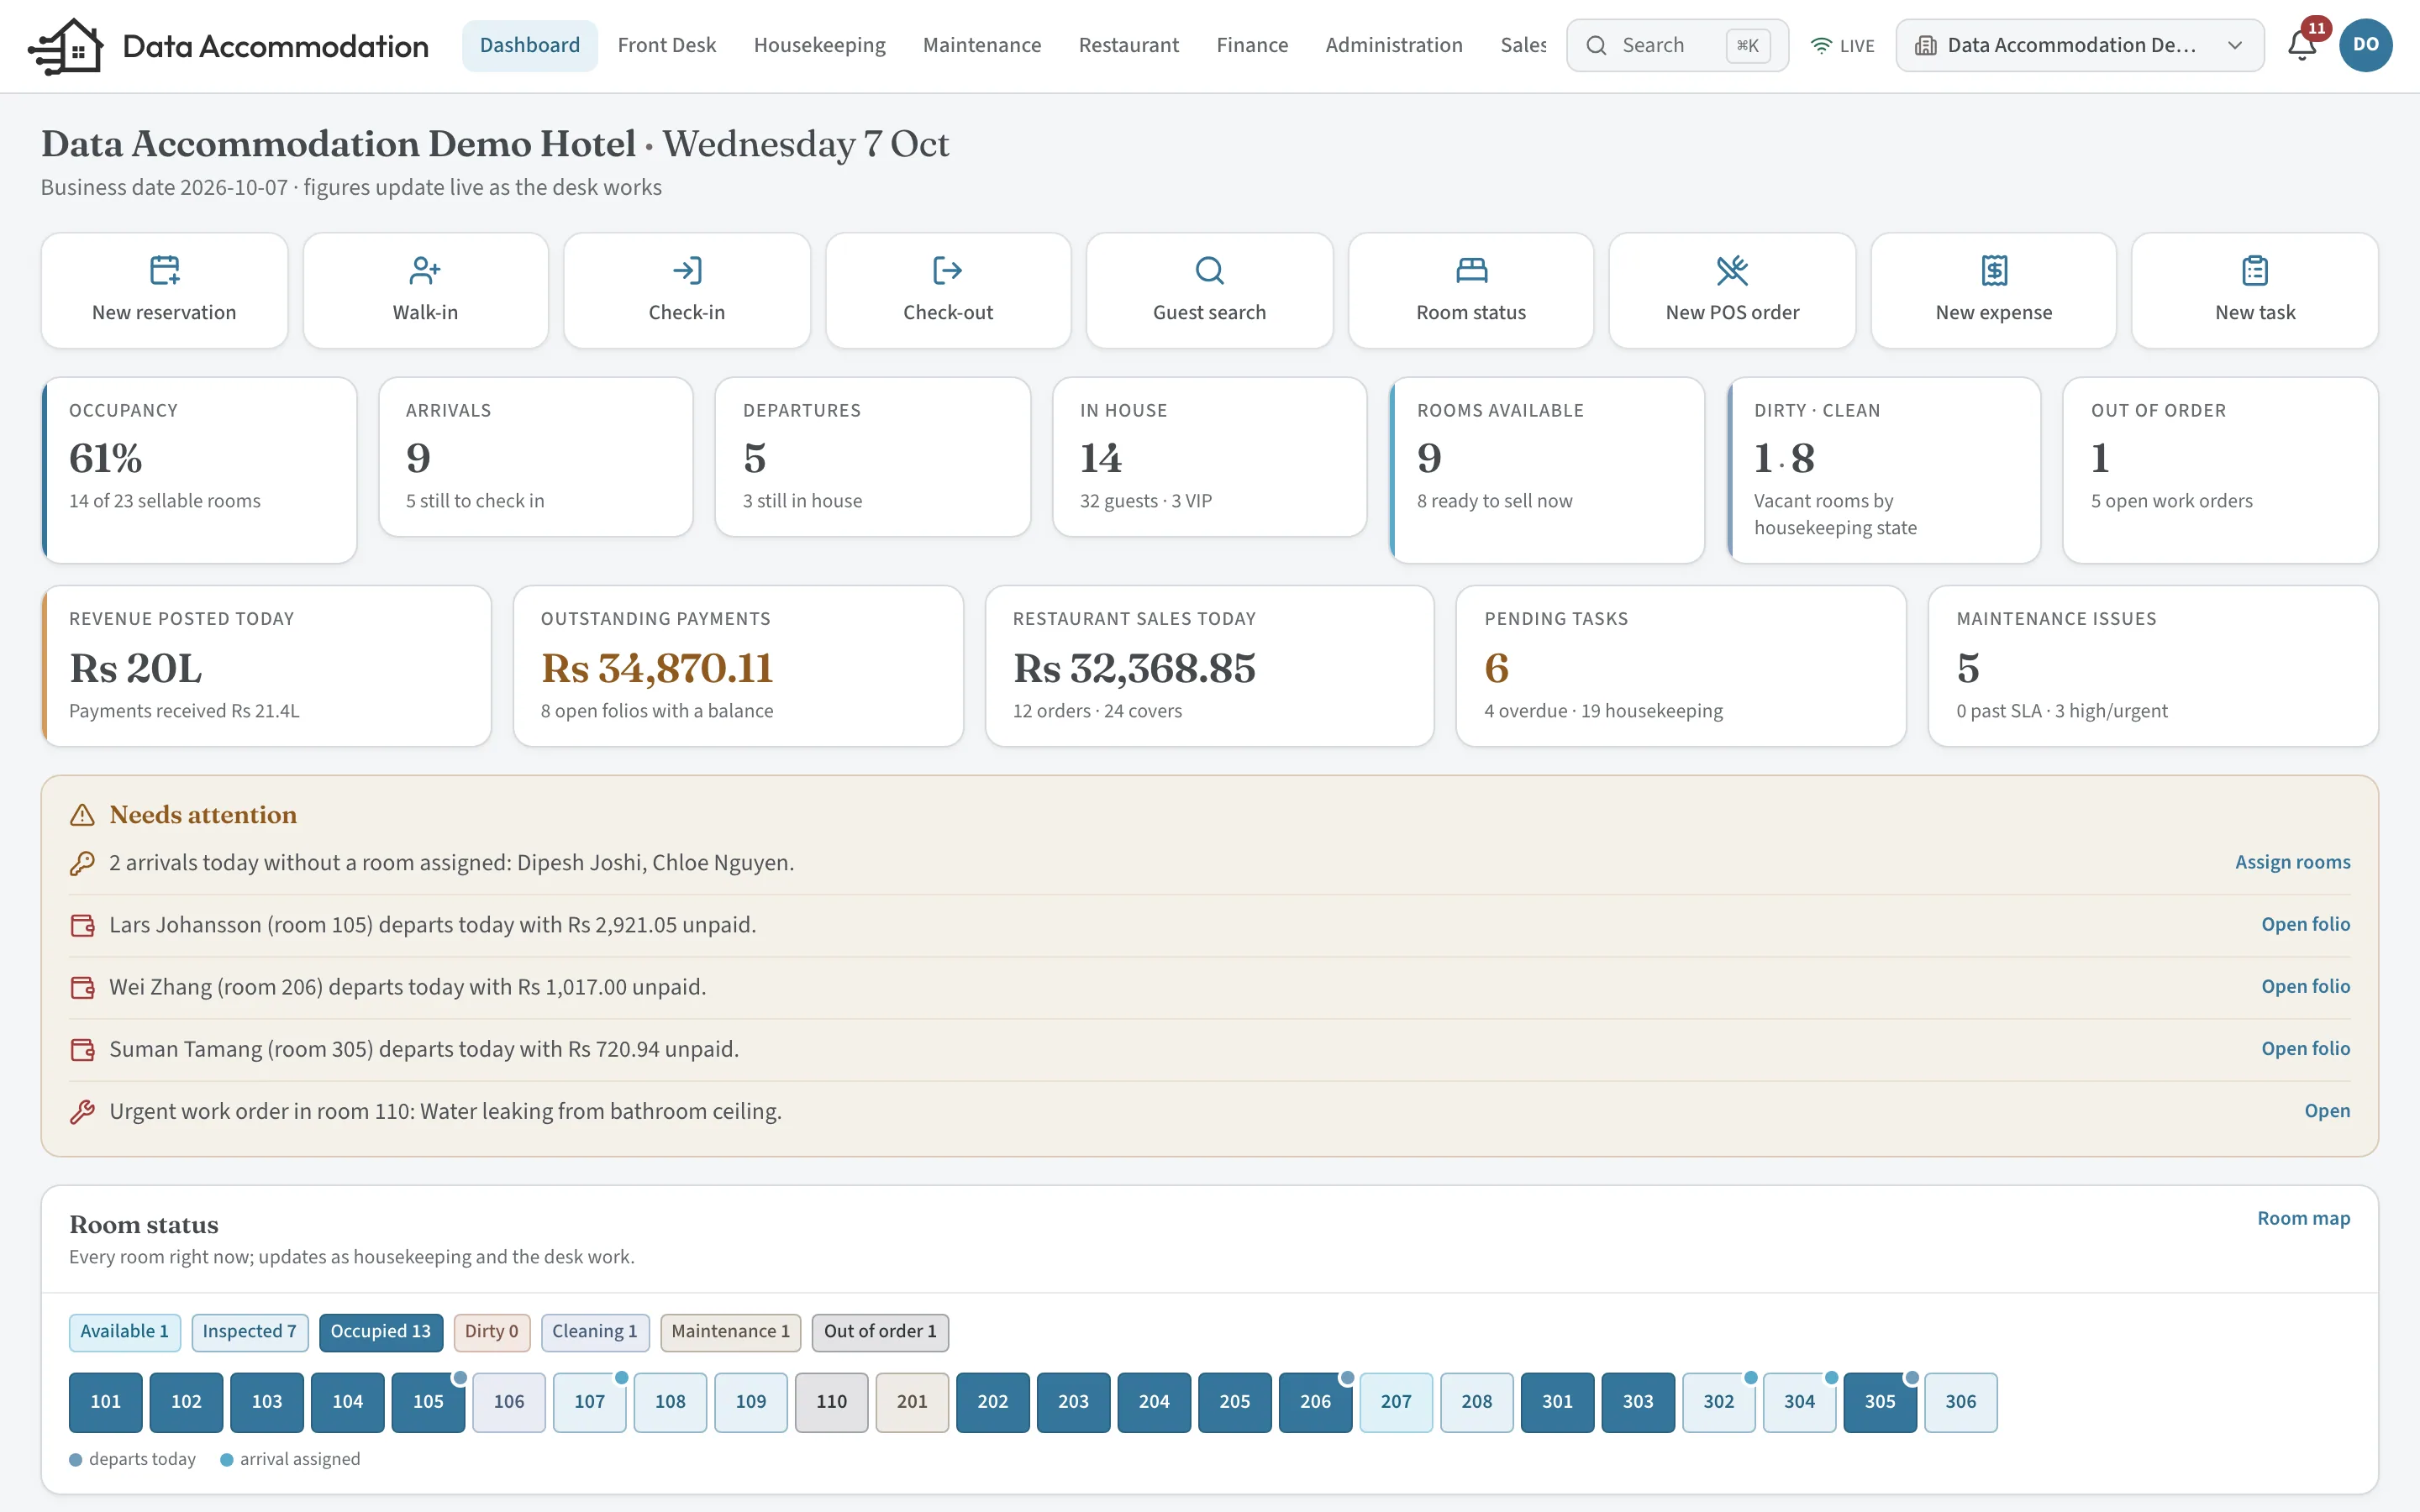Click the New reservation calendar icon

point(164,270)
